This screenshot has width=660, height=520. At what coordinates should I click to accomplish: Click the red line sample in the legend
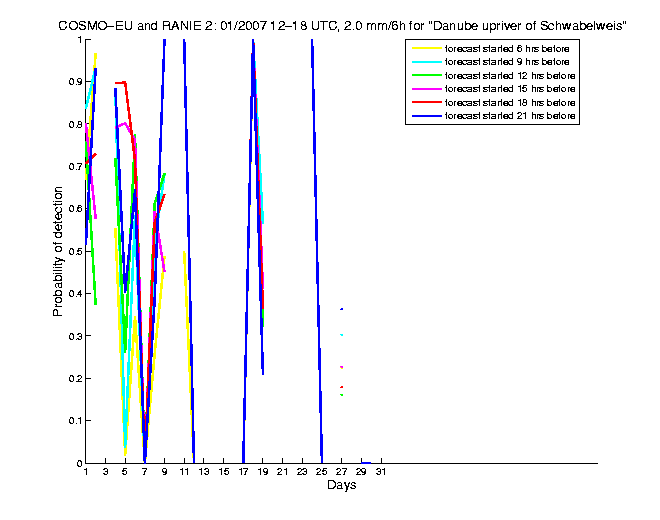pyautogui.click(x=426, y=103)
